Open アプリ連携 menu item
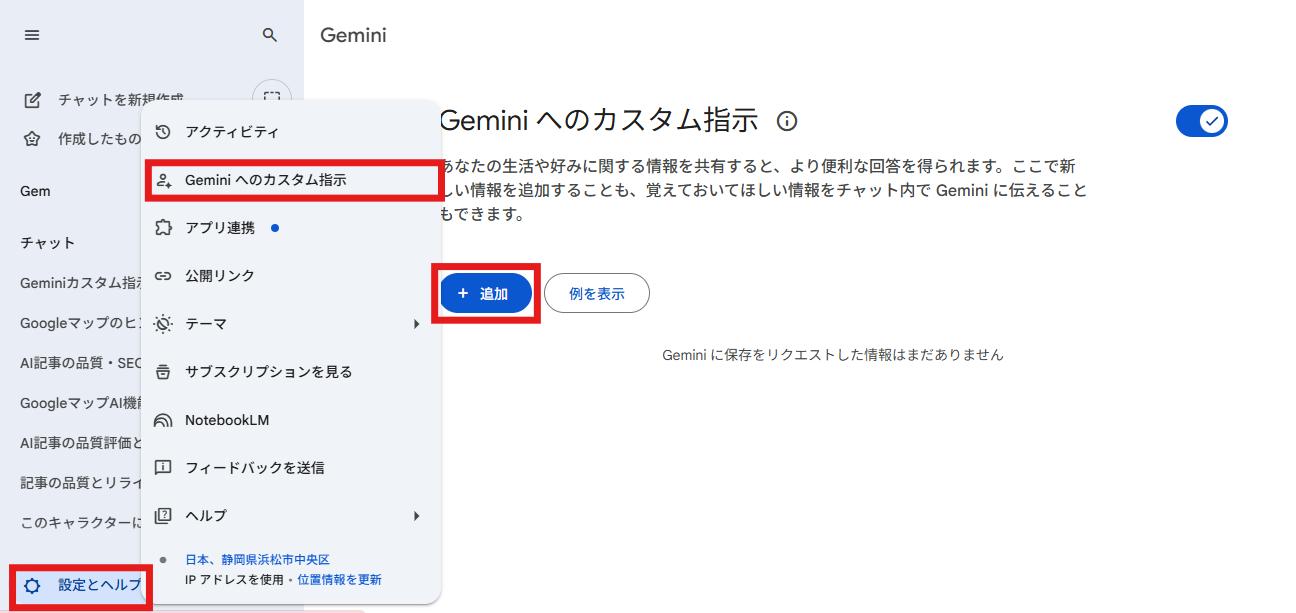Image resolution: width=1296 pixels, height=613 pixels. coord(220,228)
